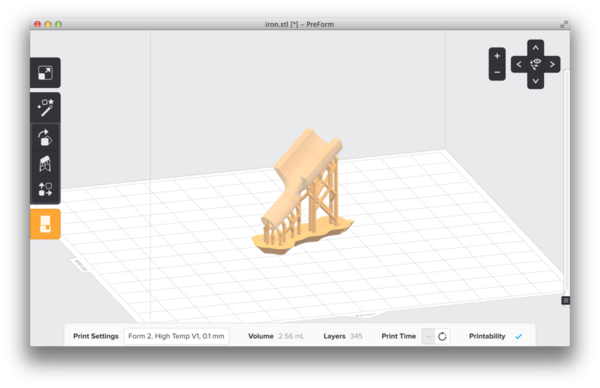The width and height of the screenshot is (600, 388).
Task: Refresh the Print Time estimate
Action: click(x=442, y=336)
